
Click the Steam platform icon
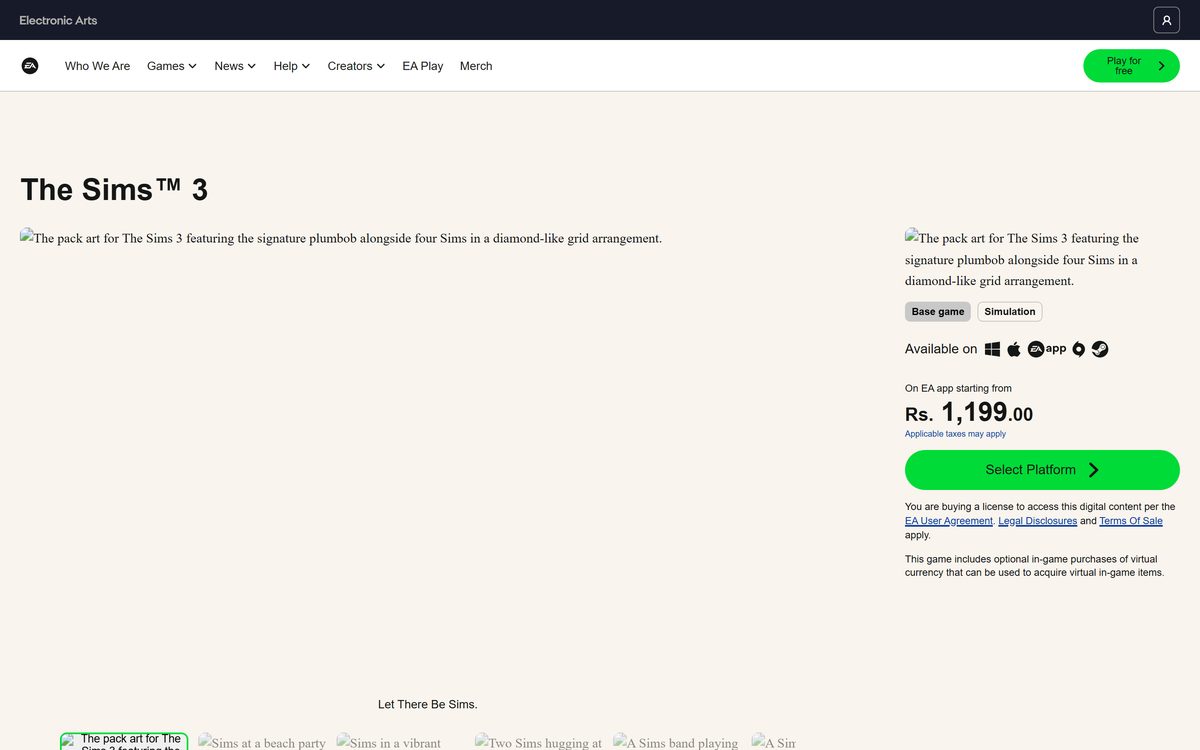pos(1100,349)
